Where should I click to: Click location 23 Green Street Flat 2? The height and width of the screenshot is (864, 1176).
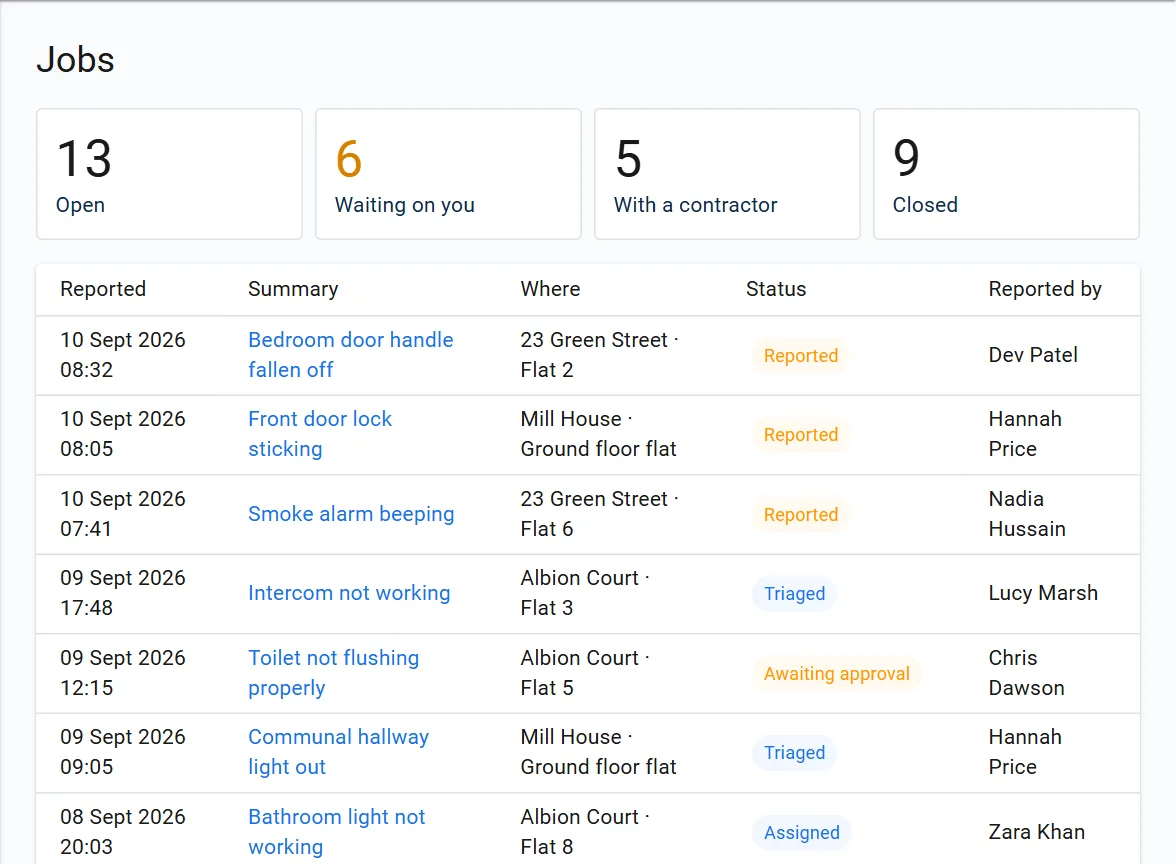coord(599,355)
